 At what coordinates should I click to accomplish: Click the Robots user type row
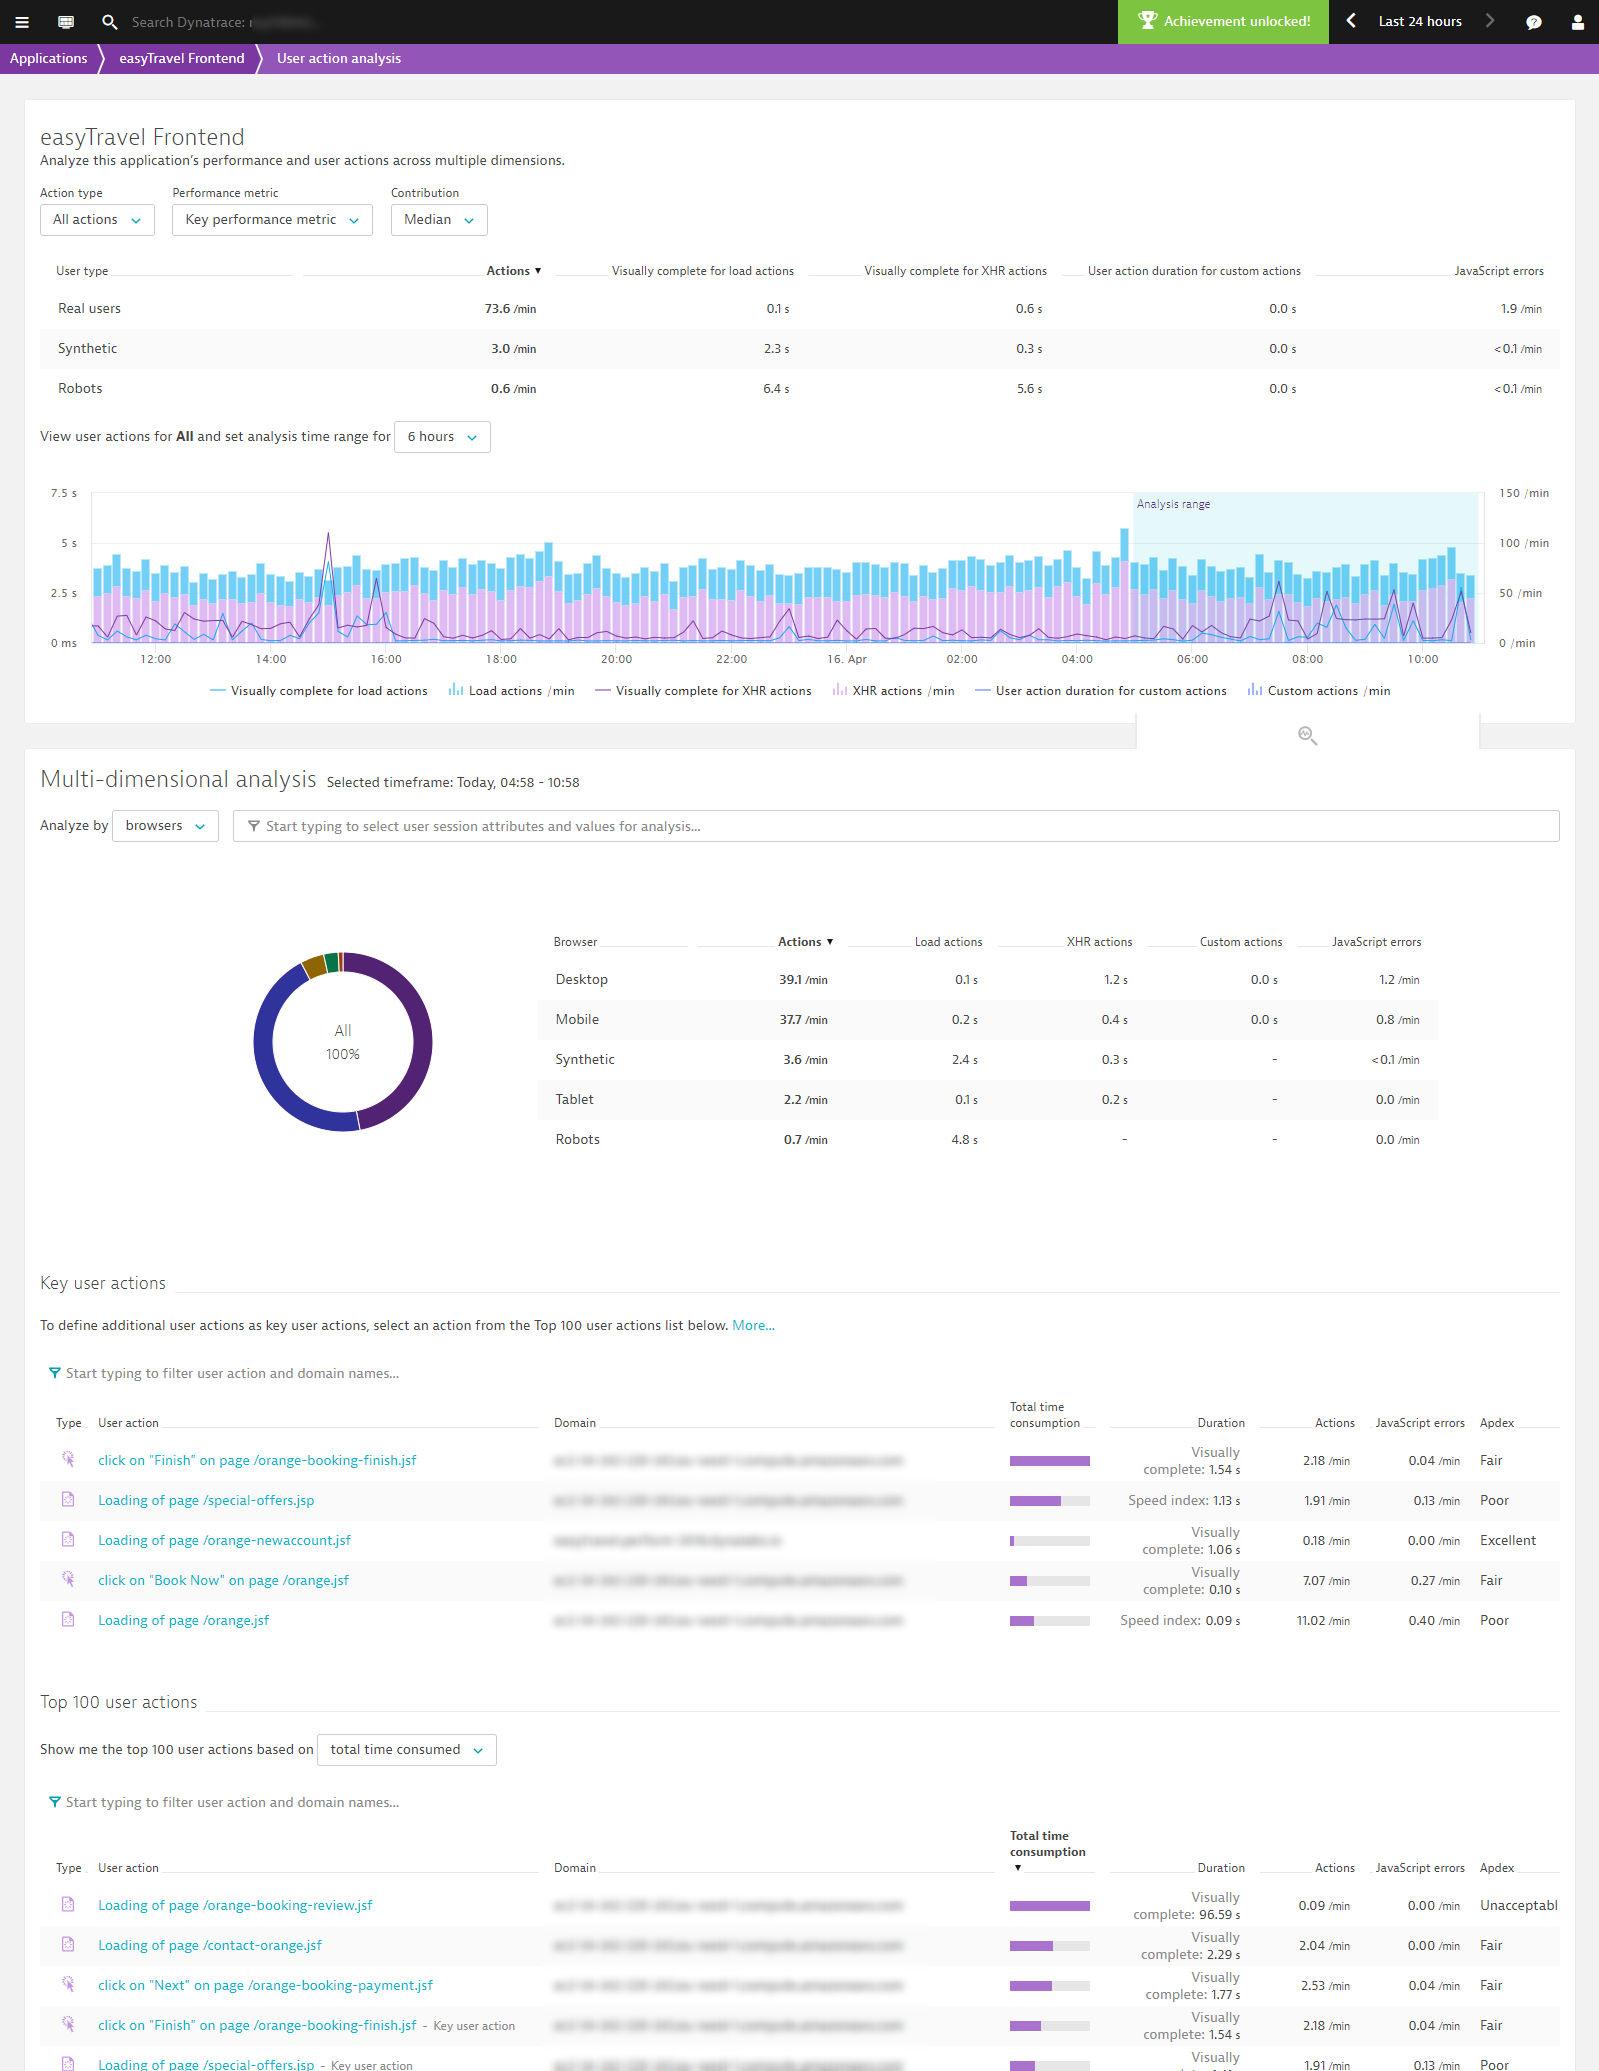tap(800, 389)
